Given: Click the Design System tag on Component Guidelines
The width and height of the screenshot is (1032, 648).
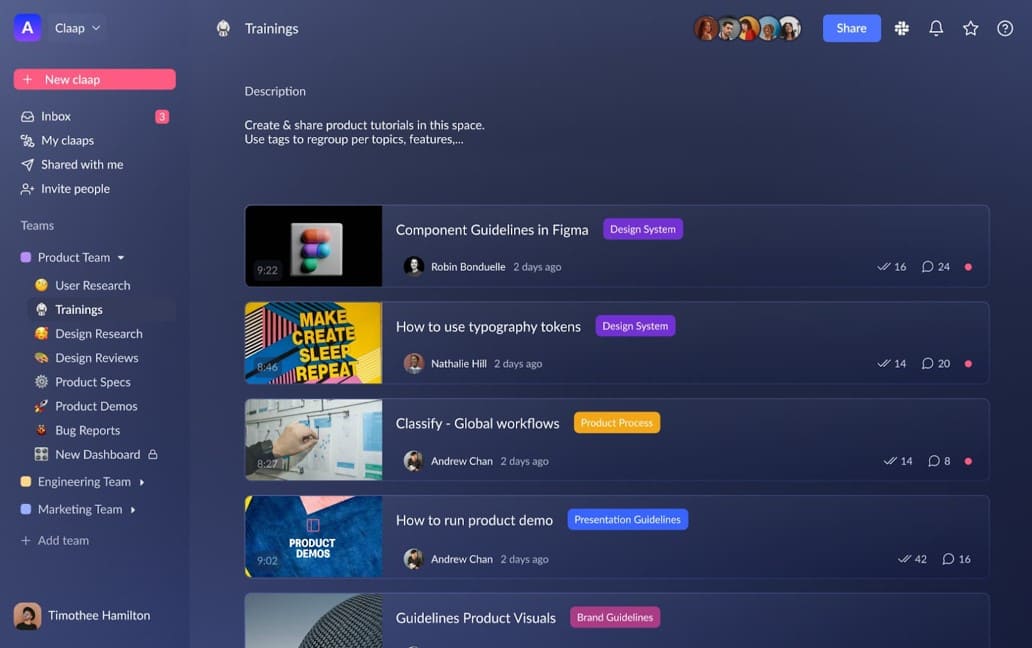Looking at the screenshot, I should coord(642,229).
